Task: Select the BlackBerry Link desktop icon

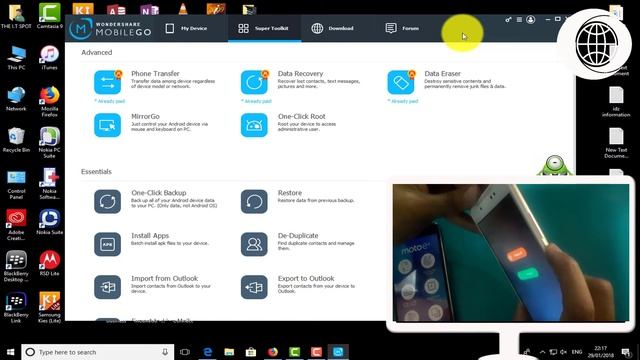Action: point(16,307)
